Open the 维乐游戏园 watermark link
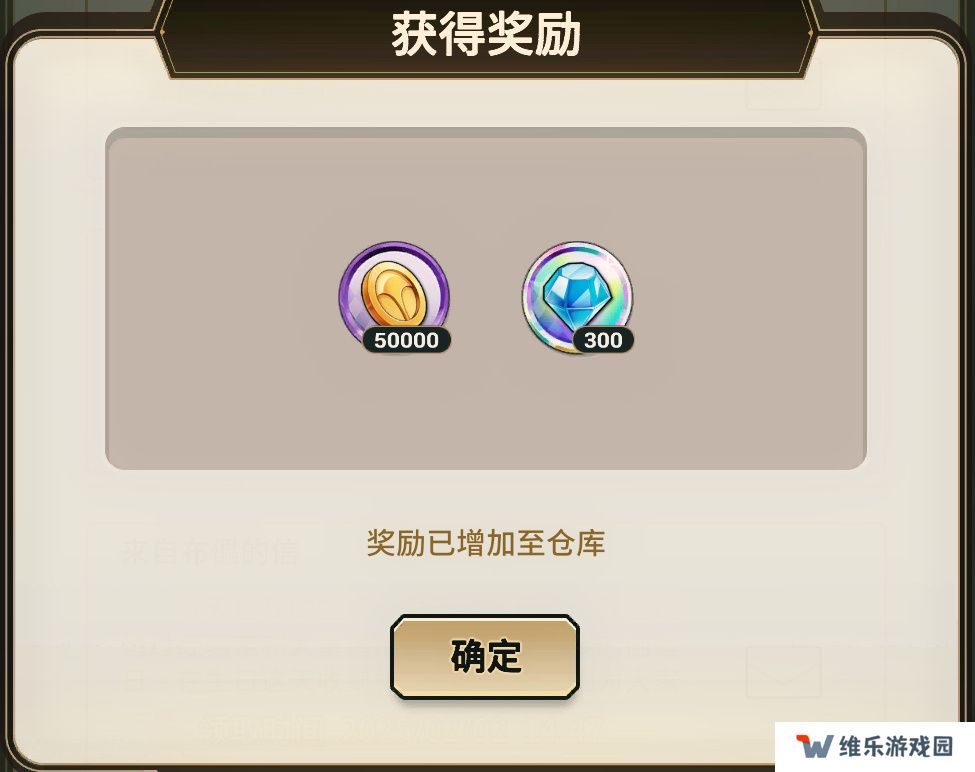 point(895,746)
